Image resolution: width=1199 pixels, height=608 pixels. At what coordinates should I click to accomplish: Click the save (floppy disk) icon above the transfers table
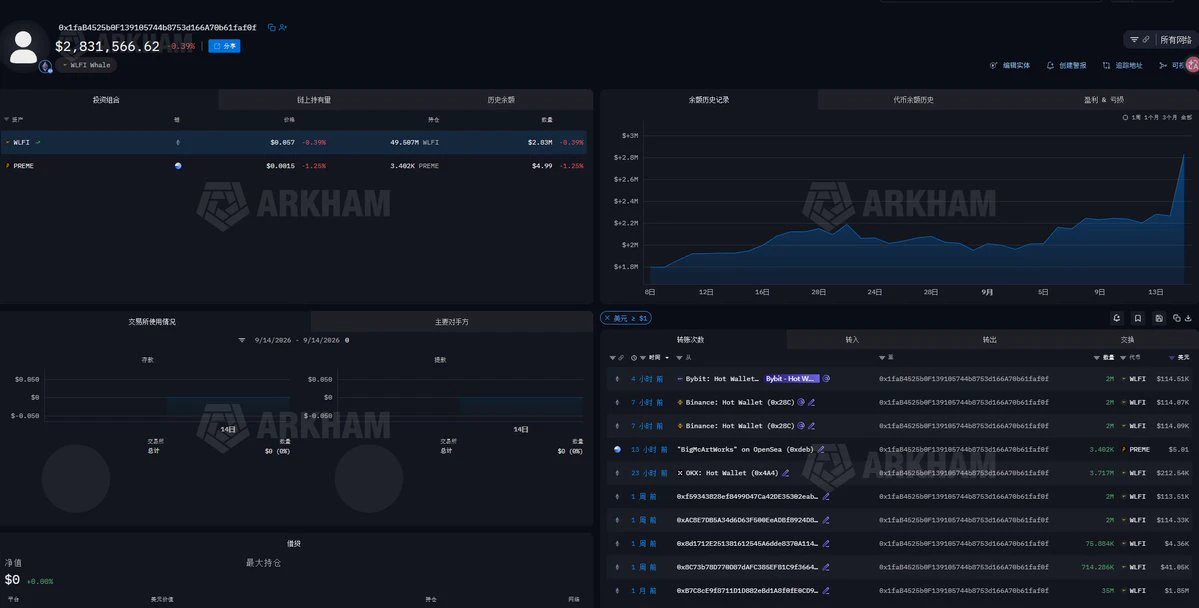tap(1159, 318)
